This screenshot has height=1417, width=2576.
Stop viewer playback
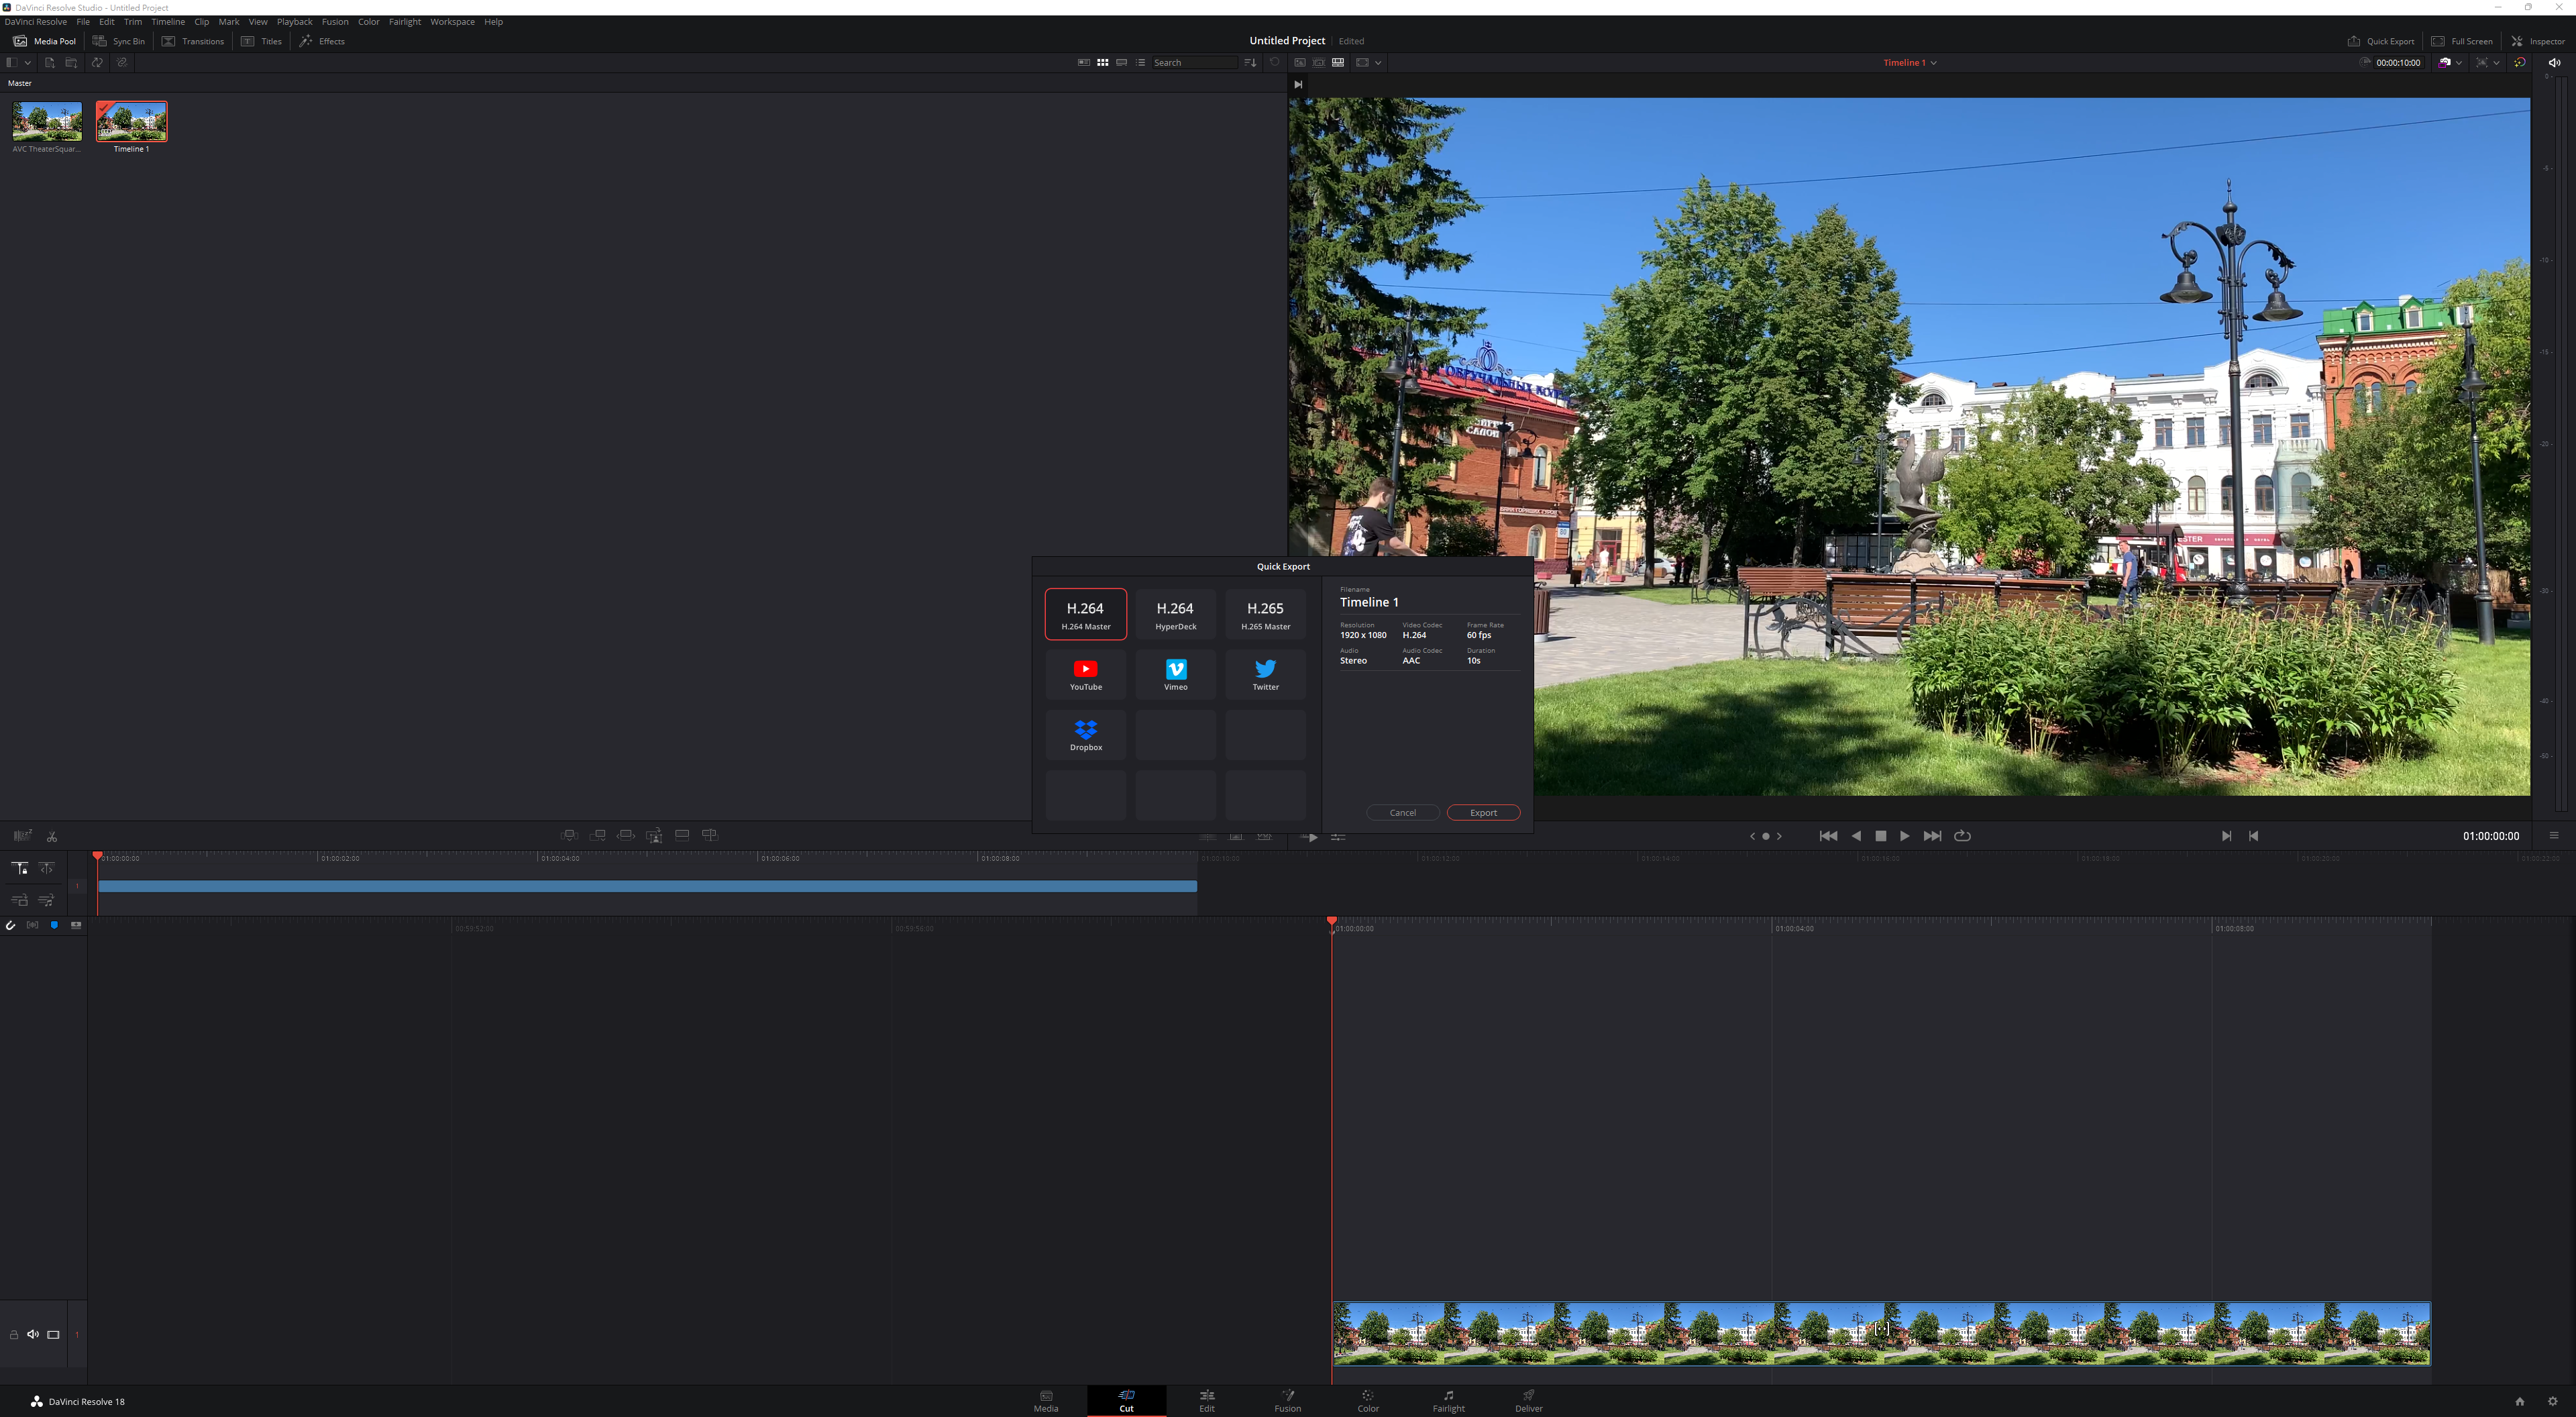click(x=1880, y=836)
